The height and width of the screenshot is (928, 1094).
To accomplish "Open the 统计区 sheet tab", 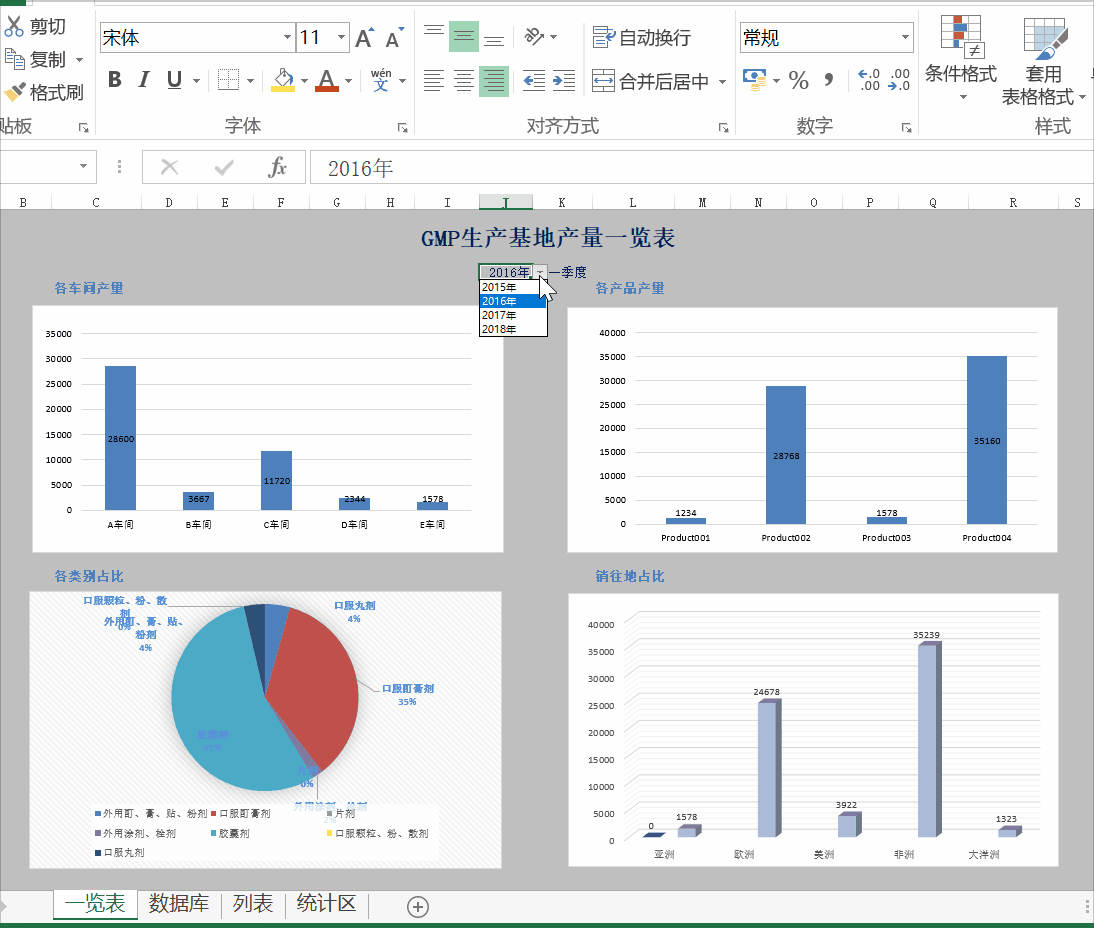I will click(327, 904).
